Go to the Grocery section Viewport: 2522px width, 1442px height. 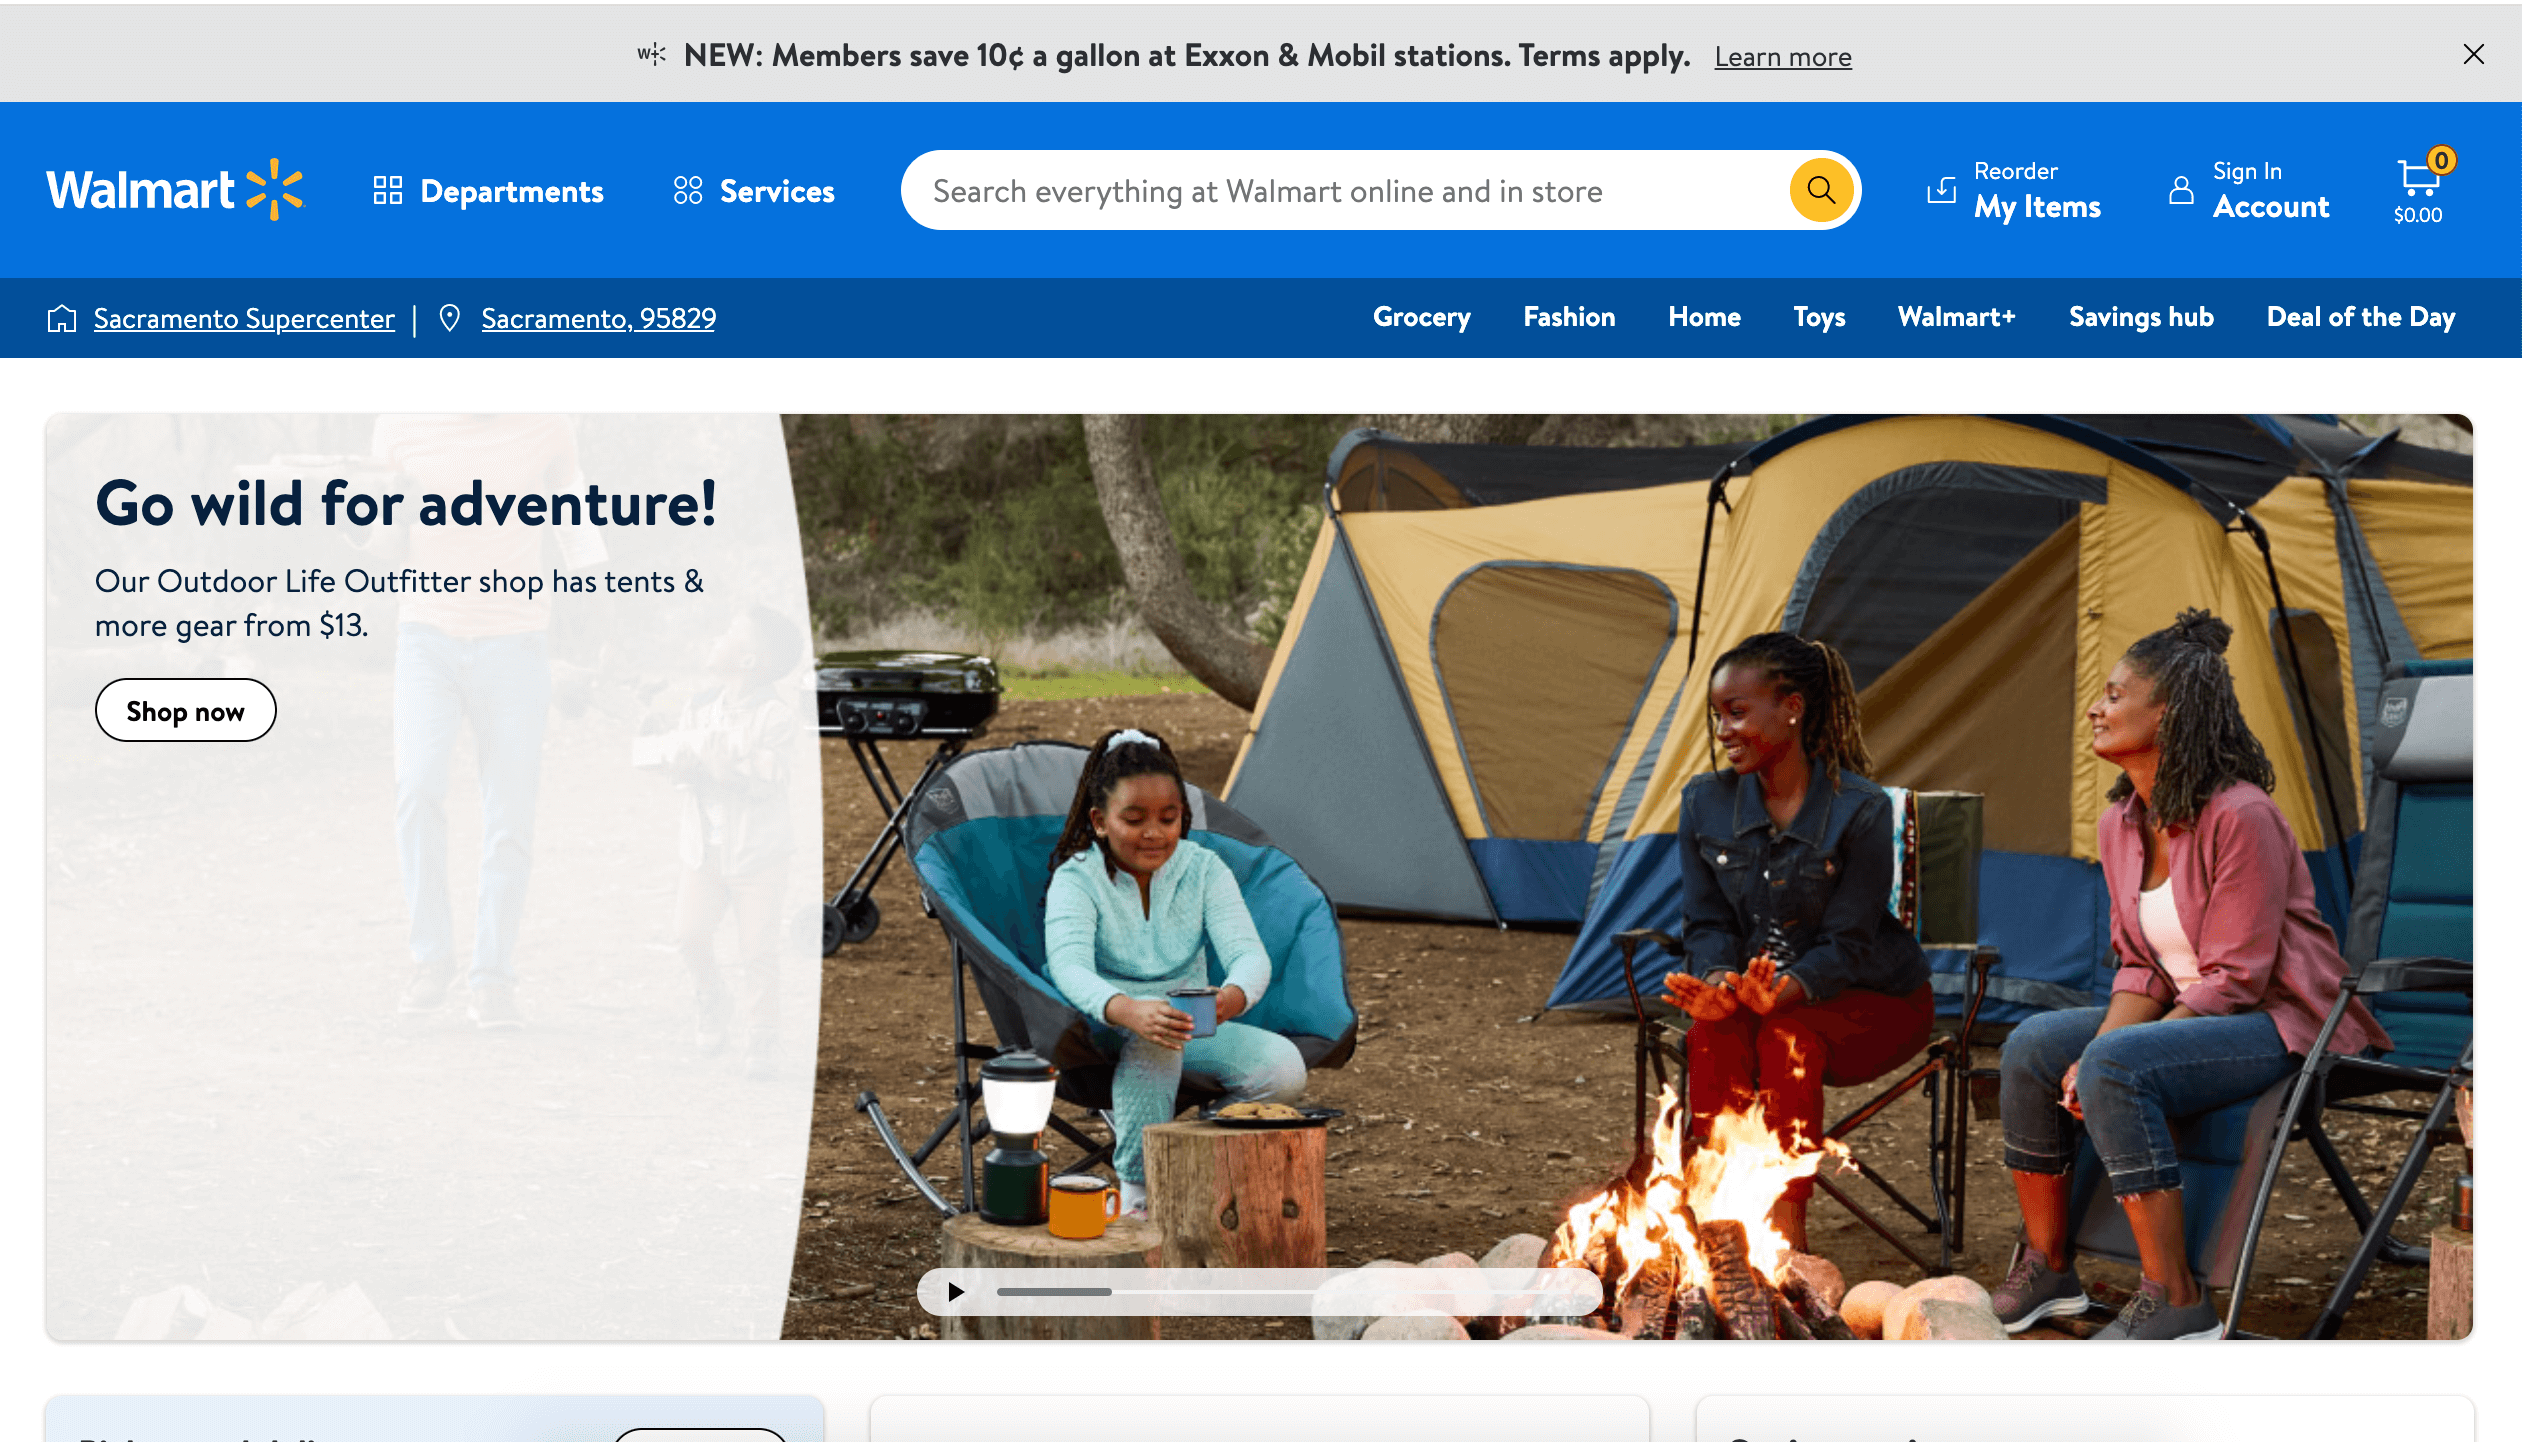click(x=1421, y=317)
